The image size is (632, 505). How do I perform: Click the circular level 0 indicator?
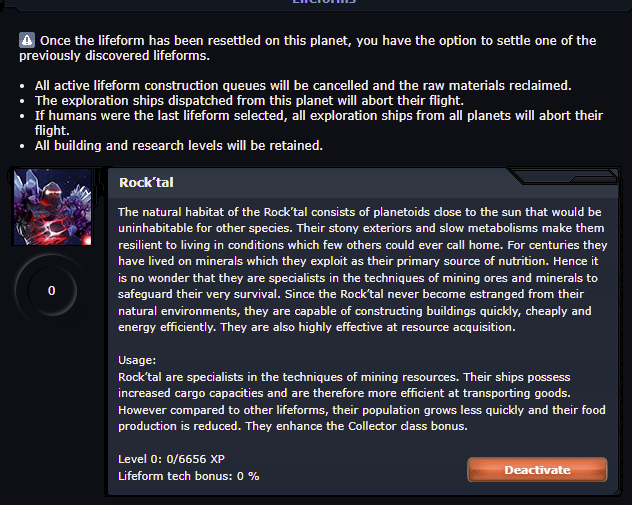[52, 290]
